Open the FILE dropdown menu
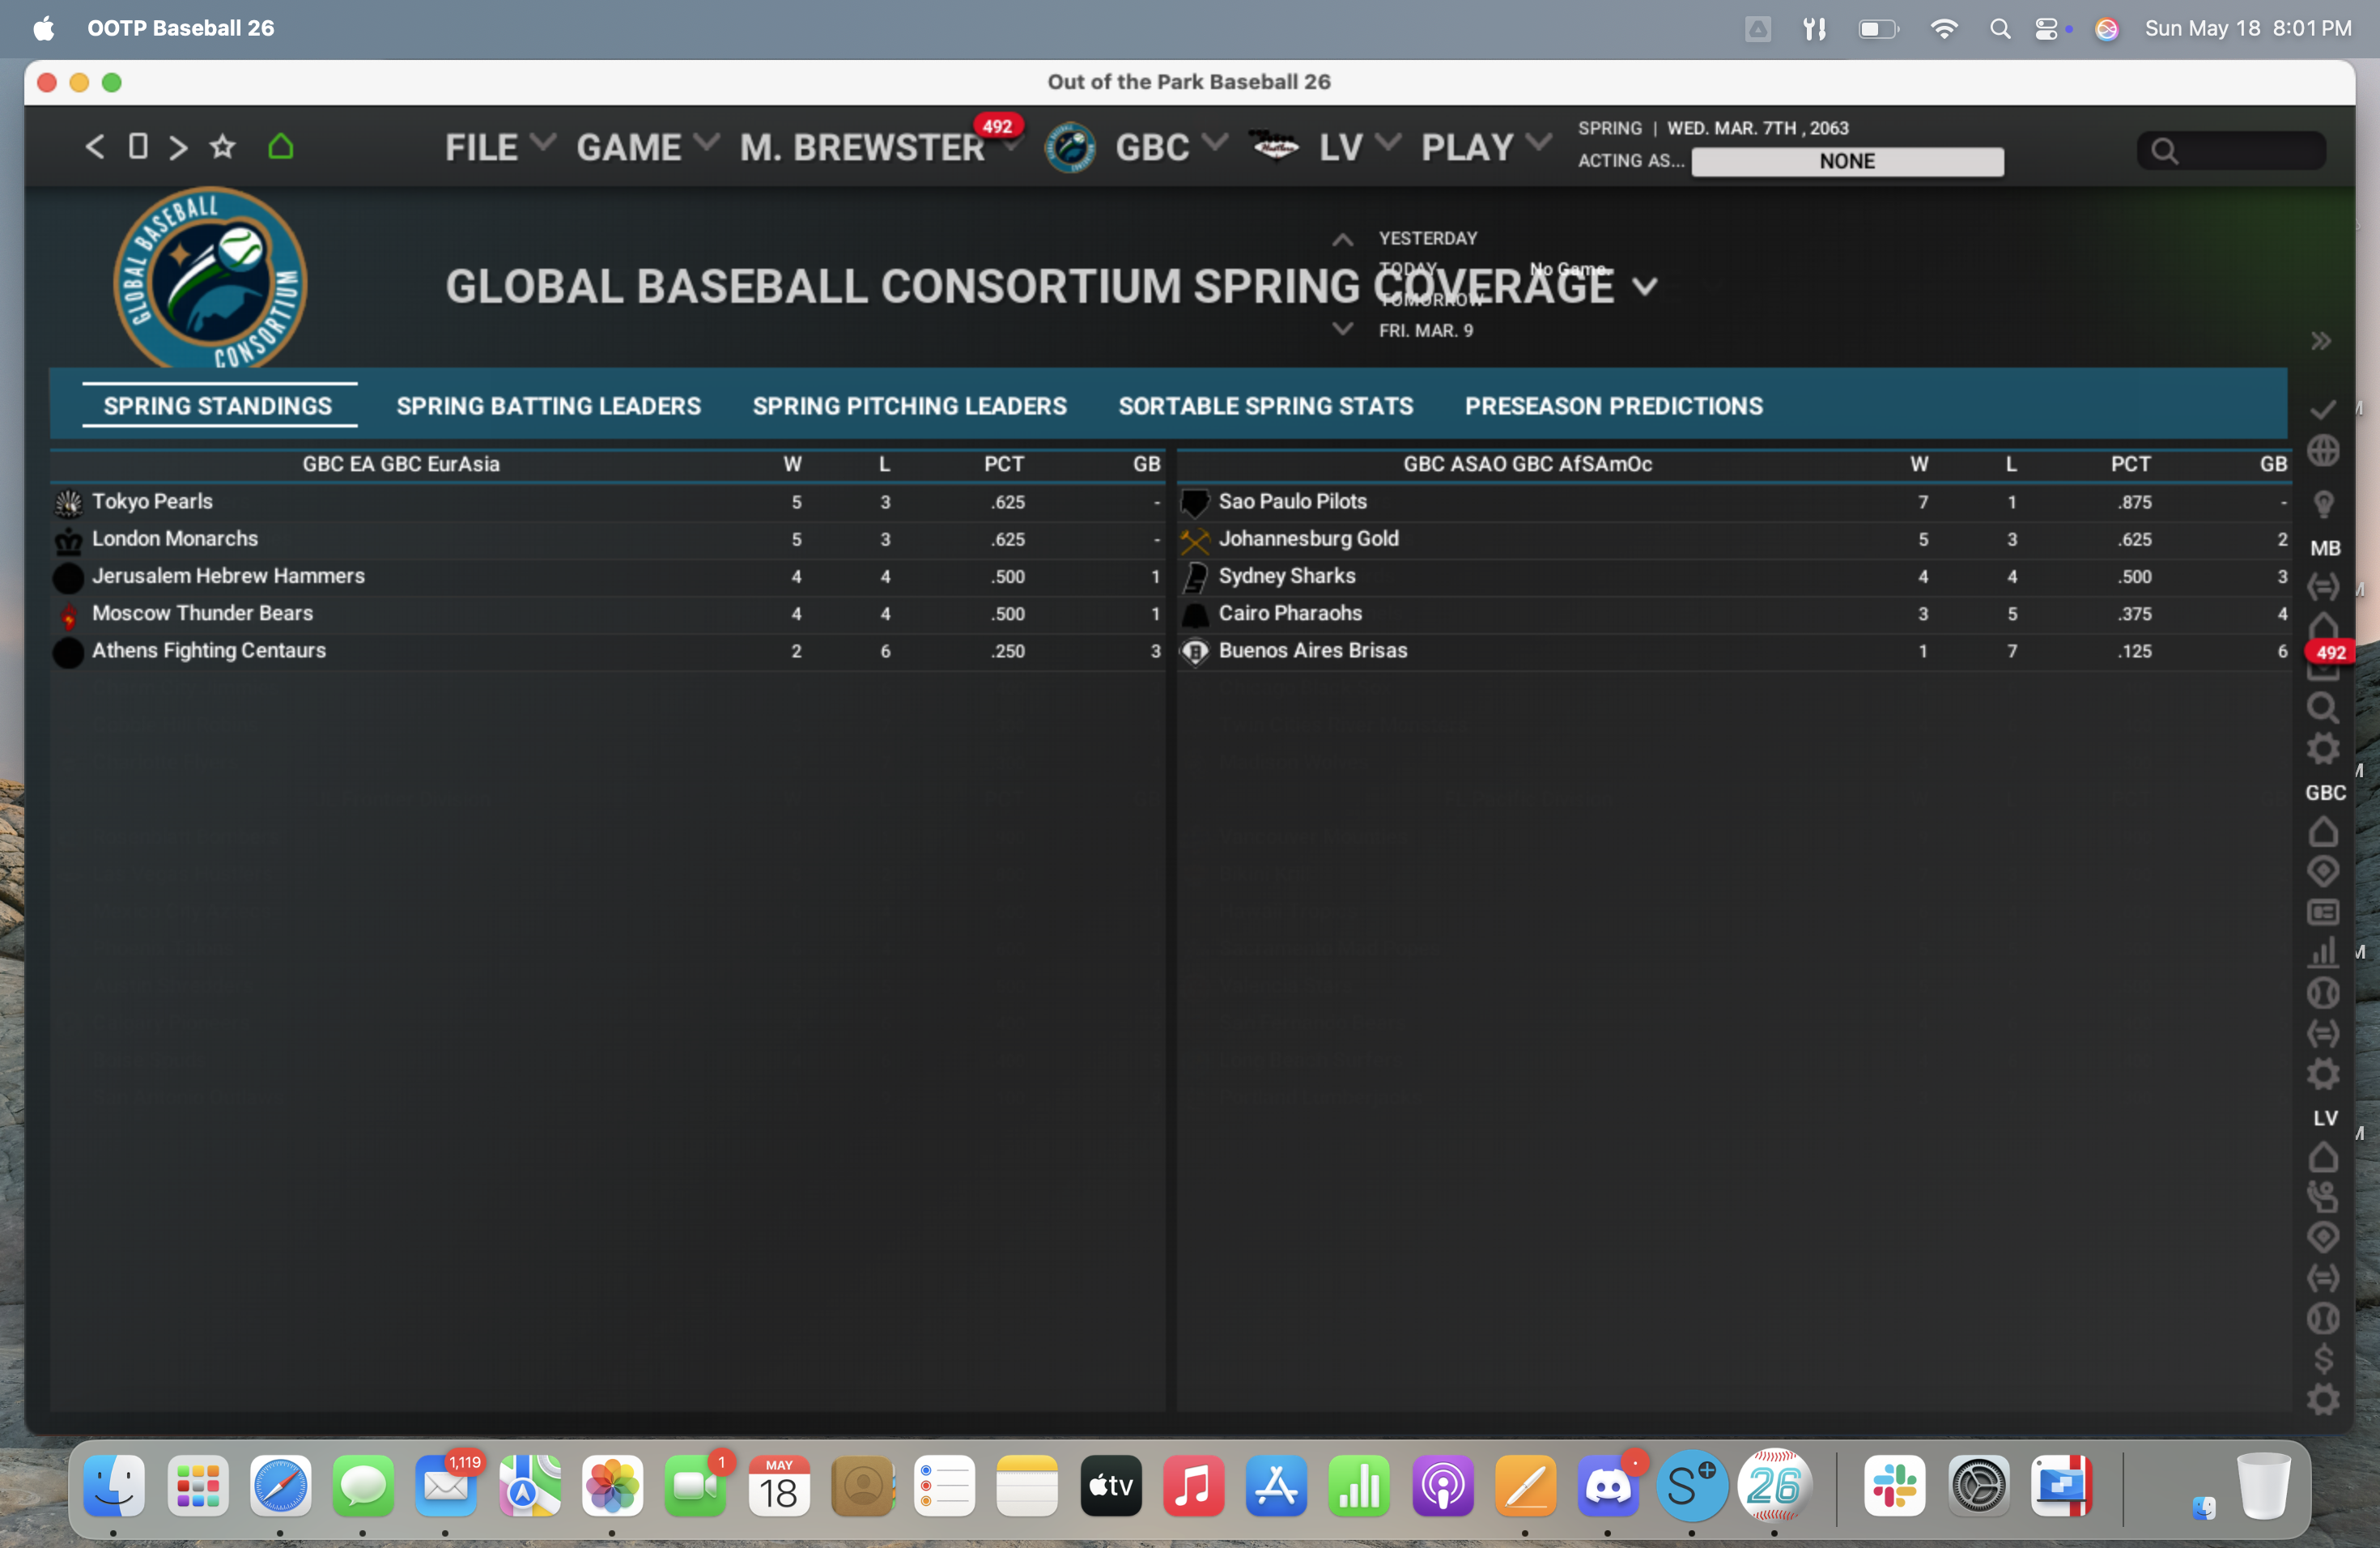Image resolution: width=2380 pixels, height=1548 pixels. (499, 147)
